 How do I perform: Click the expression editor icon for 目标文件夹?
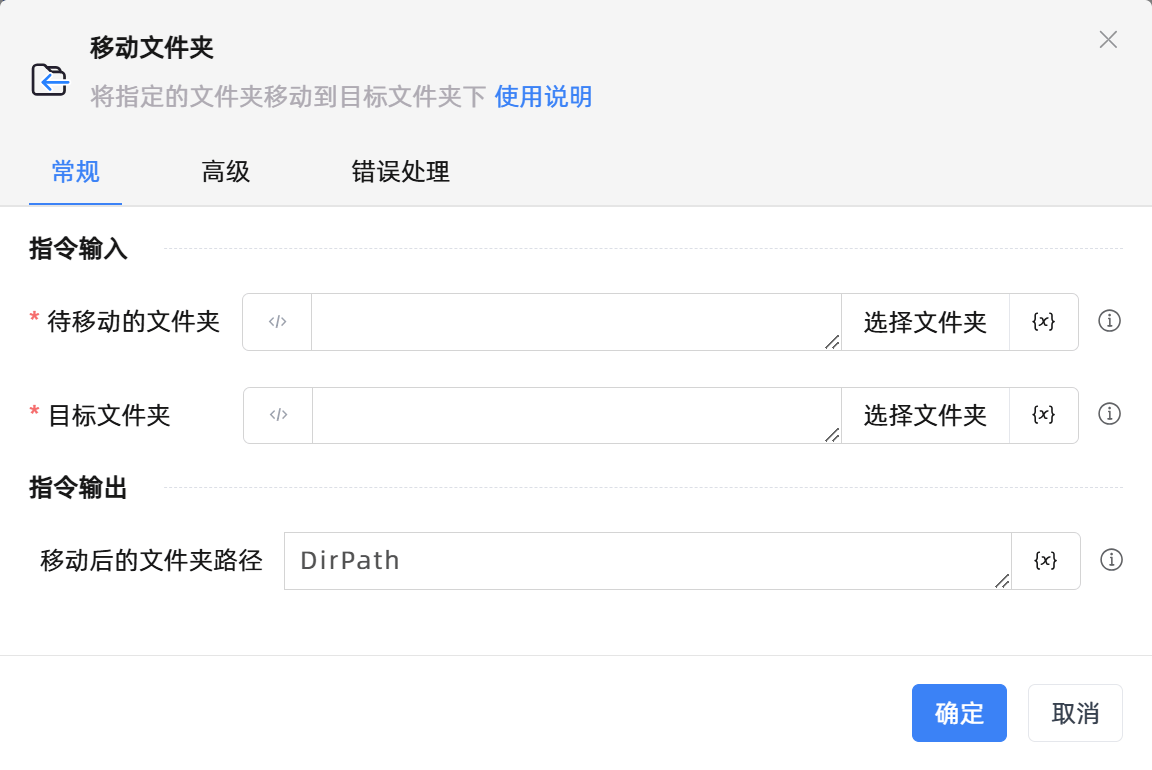point(277,415)
